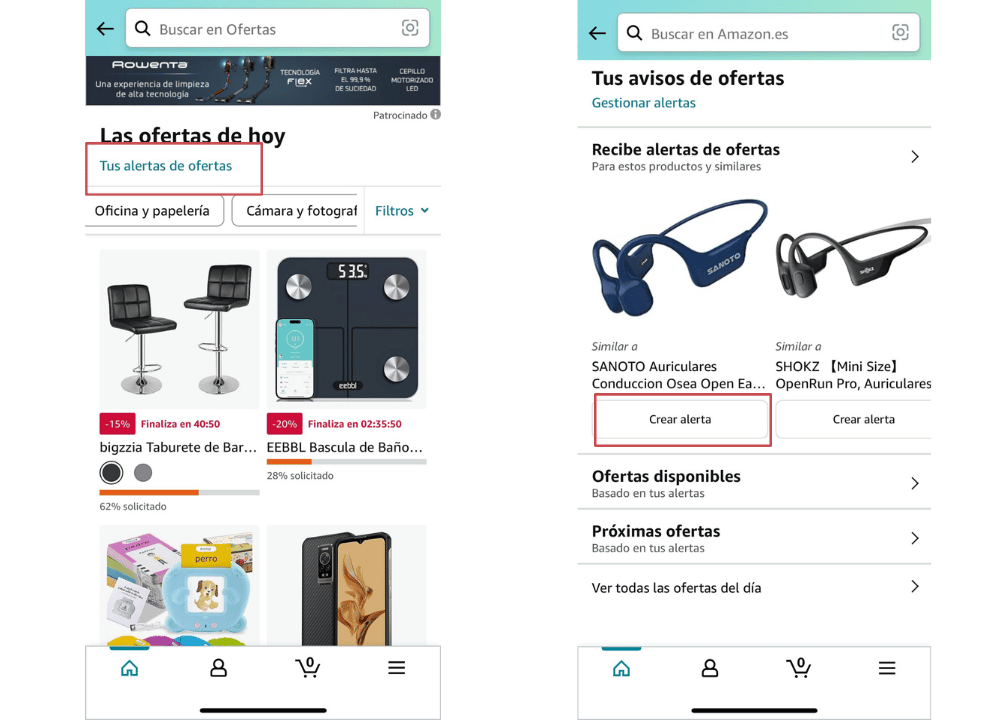Tap the back arrow beside Buscar en Ofertas
990x720 pixels.
coord(105,29)
